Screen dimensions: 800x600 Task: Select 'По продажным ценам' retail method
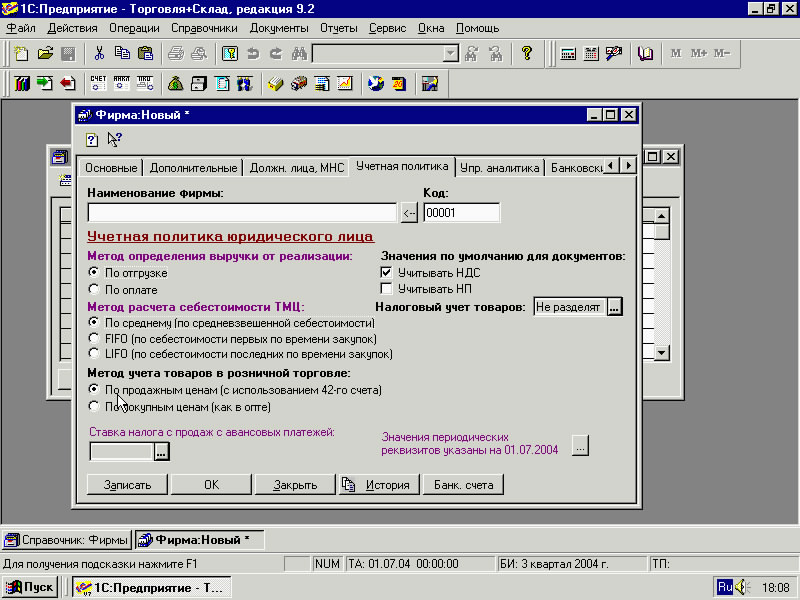click(93, 389)
